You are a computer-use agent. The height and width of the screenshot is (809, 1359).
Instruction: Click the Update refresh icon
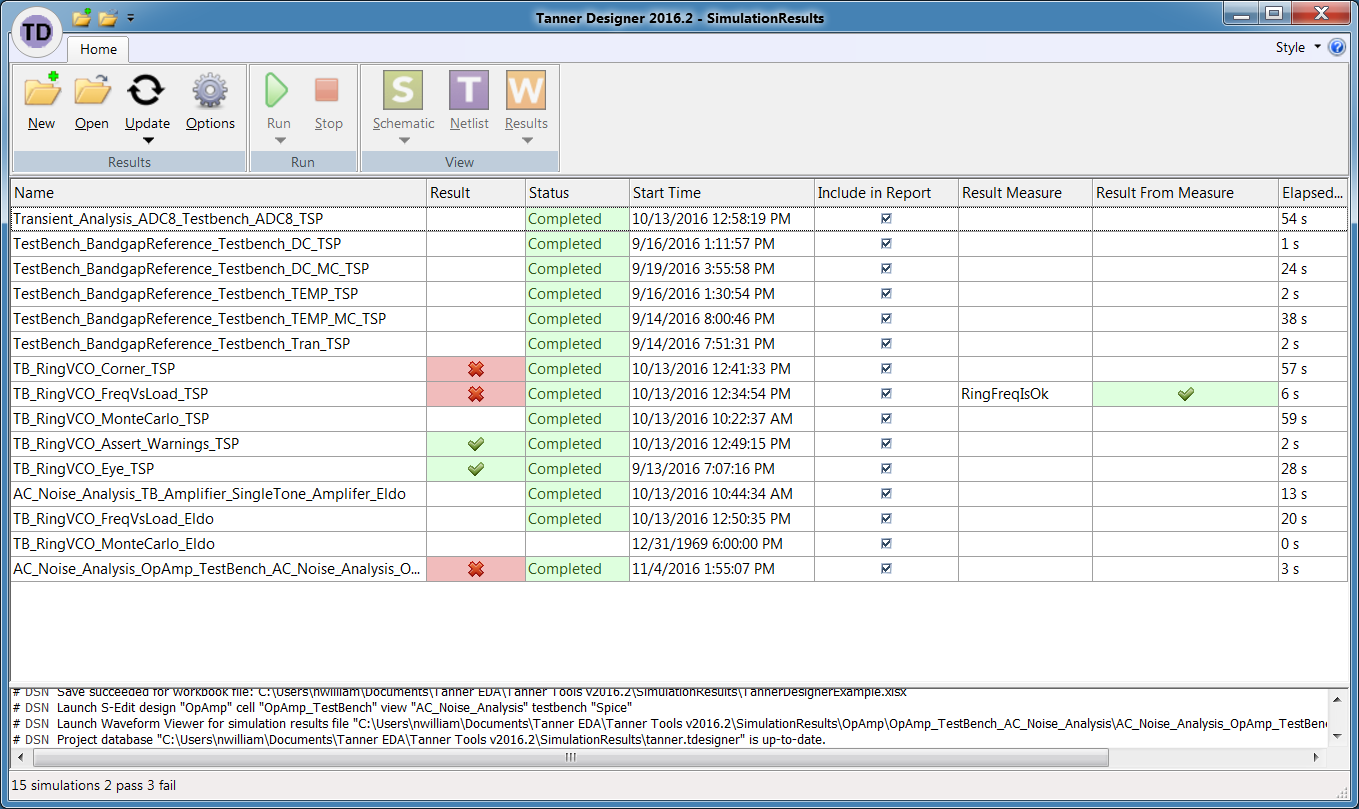(x=146, y=91)
